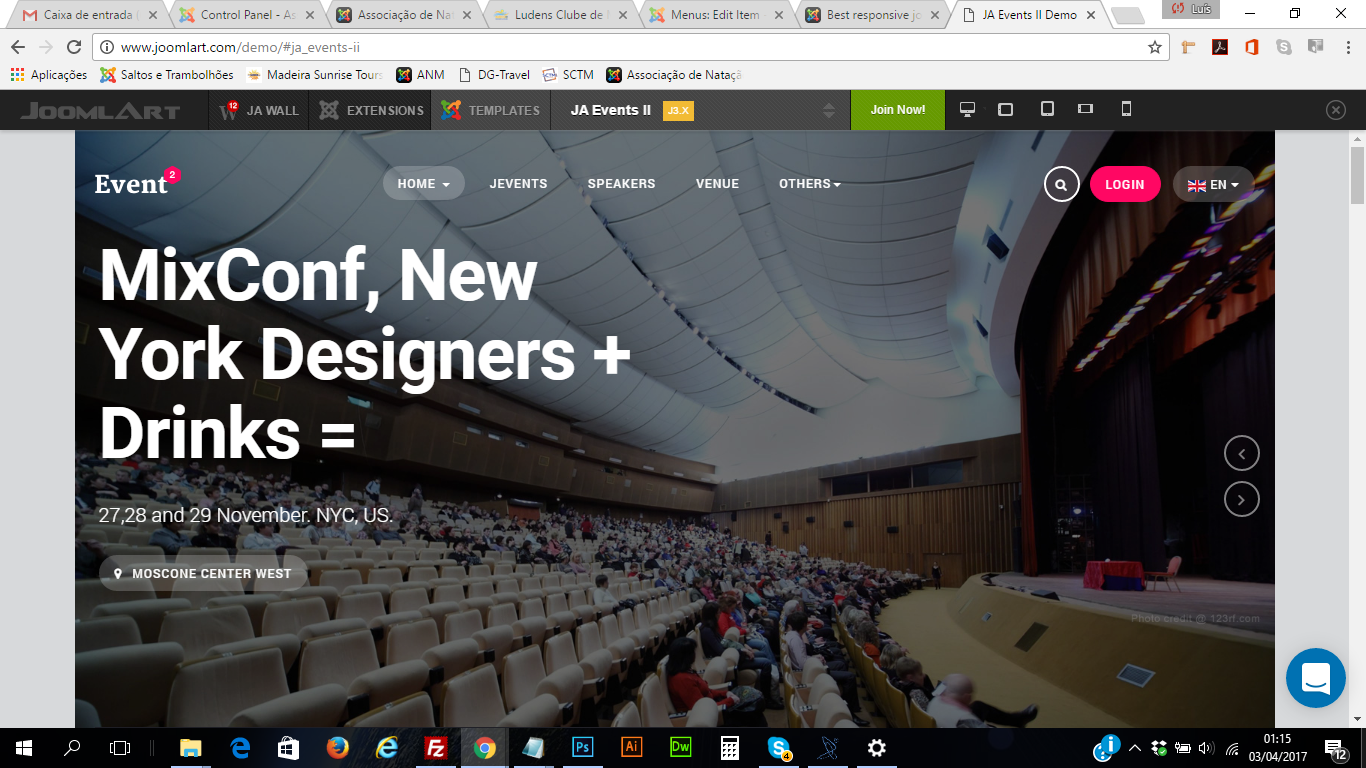This screenshot has height=768, width=1366.
Task: Open Firefox from the taskbar
Action: [x=337, y=747]
